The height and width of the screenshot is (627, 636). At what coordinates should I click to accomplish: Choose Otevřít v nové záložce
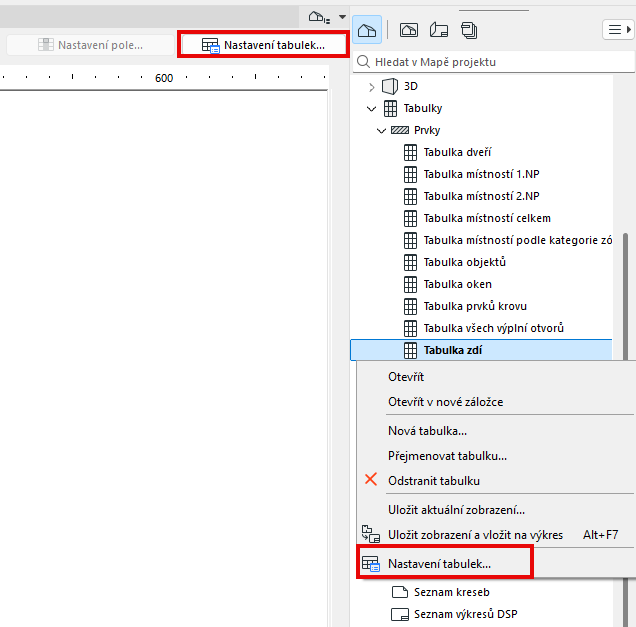[445, 402]
